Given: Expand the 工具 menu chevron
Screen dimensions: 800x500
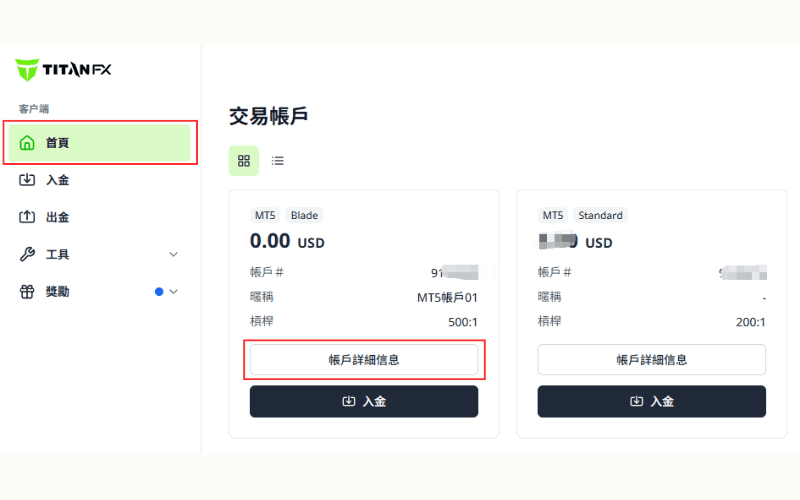Looking at the screenshot, I should click(x=173, y=254).
